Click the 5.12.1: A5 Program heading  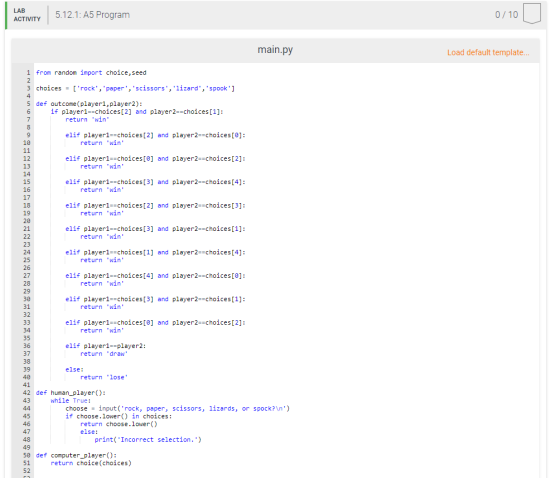click(92, 15)
